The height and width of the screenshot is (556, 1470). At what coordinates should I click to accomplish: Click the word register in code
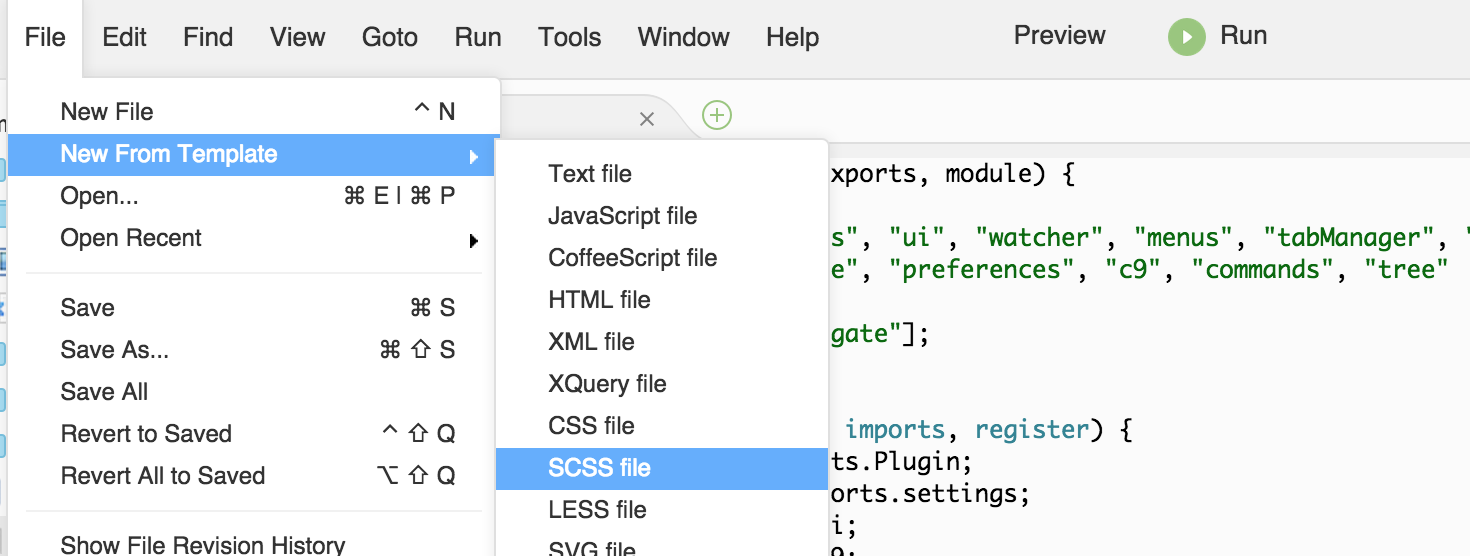1032,430
